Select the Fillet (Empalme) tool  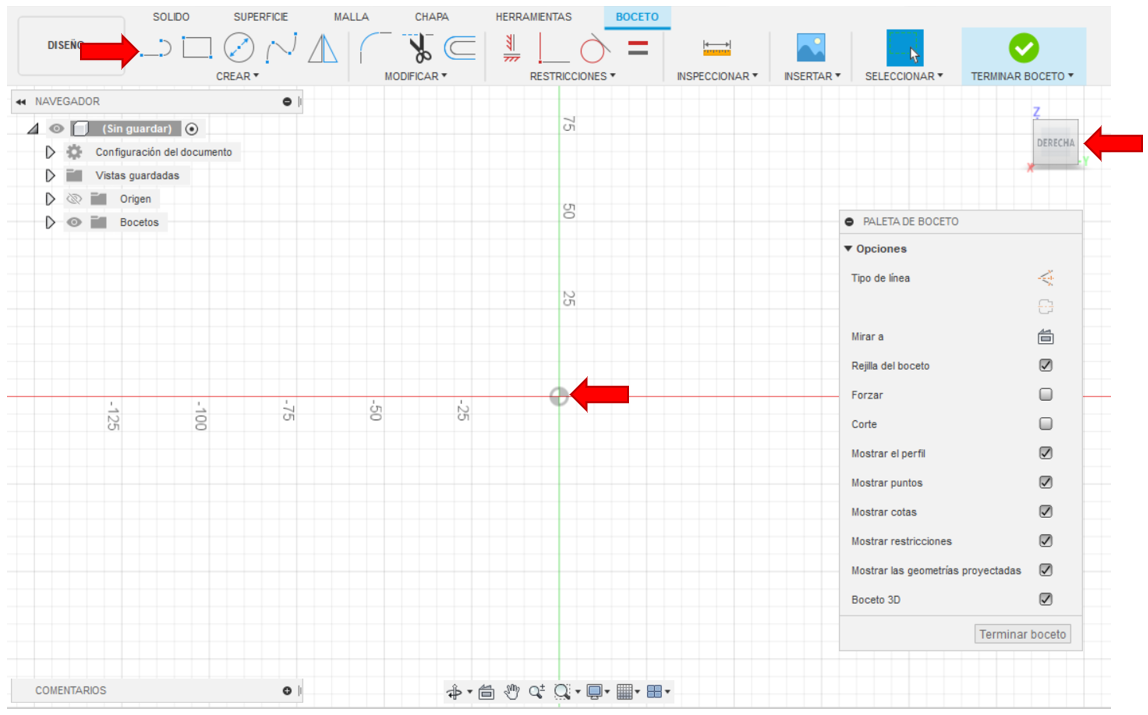click(375, 48)
